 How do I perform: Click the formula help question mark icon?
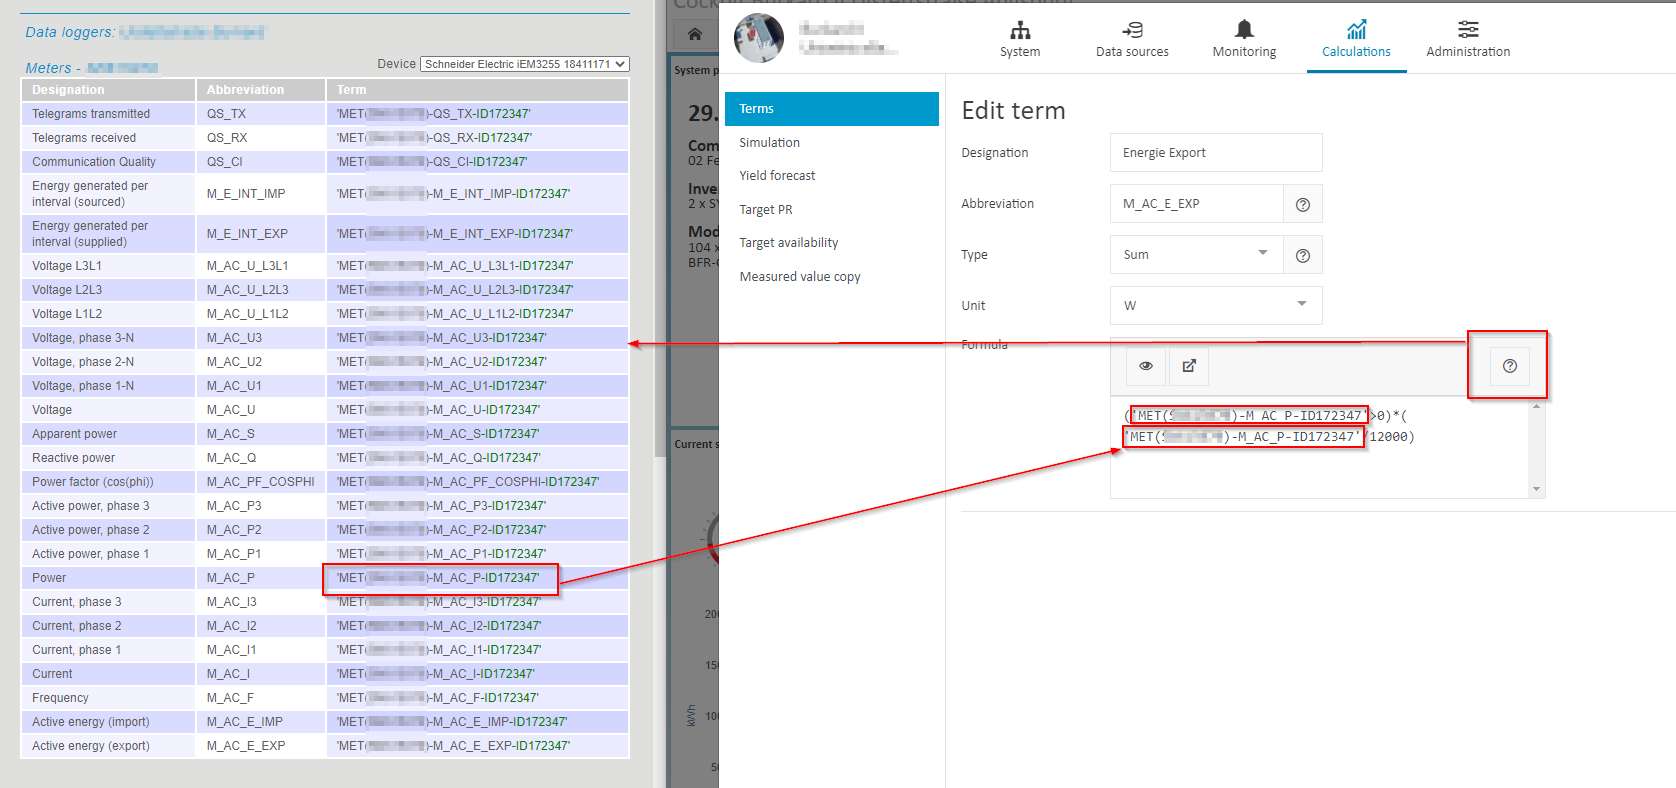(x=1509, y=366)
